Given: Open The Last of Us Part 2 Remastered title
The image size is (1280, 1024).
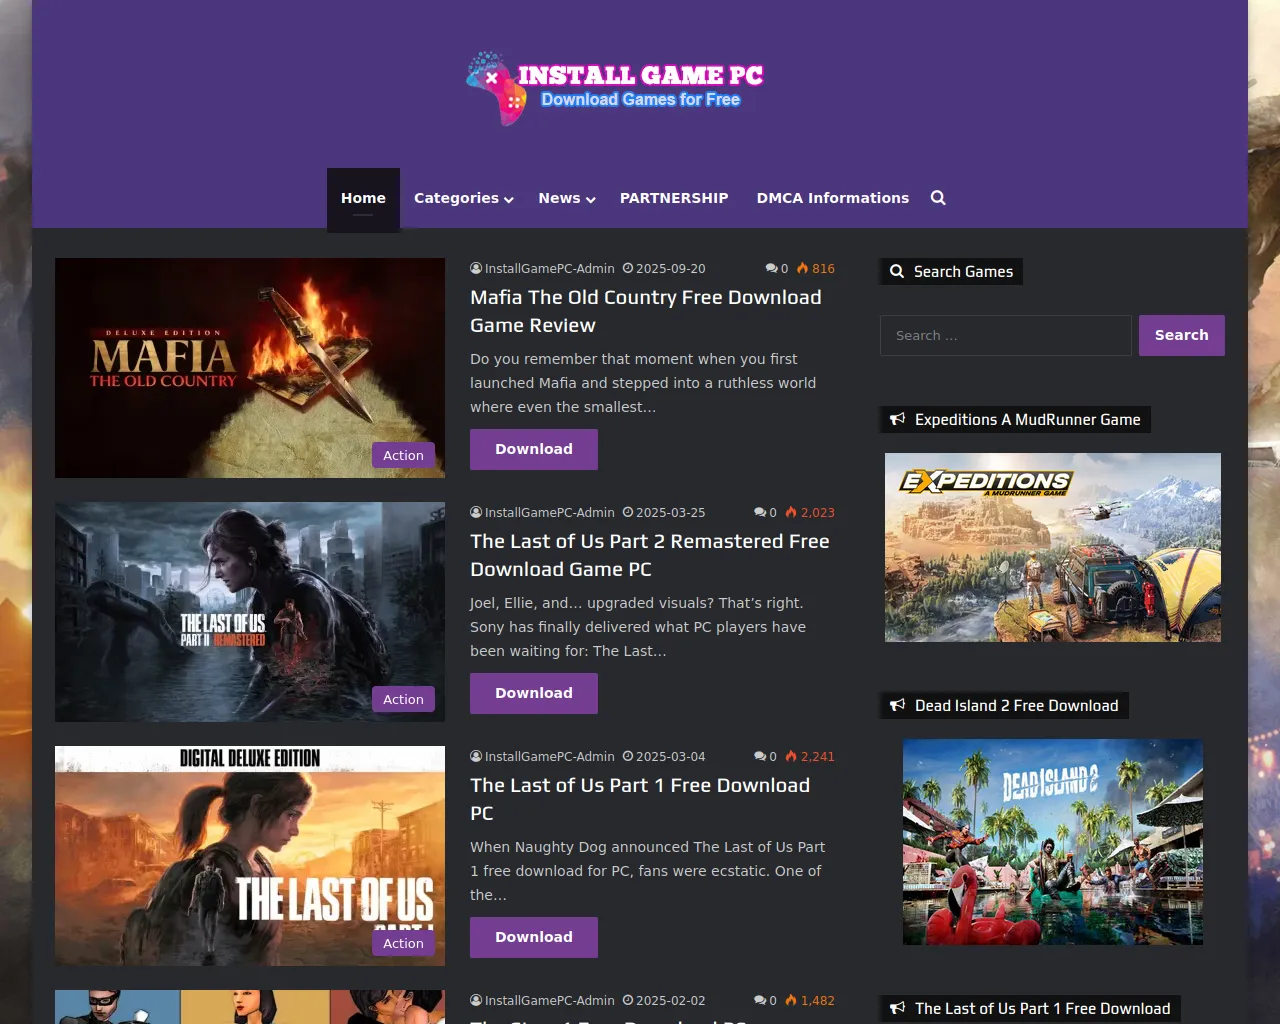Looking at the screenshot, I should (x=650, y=555).
